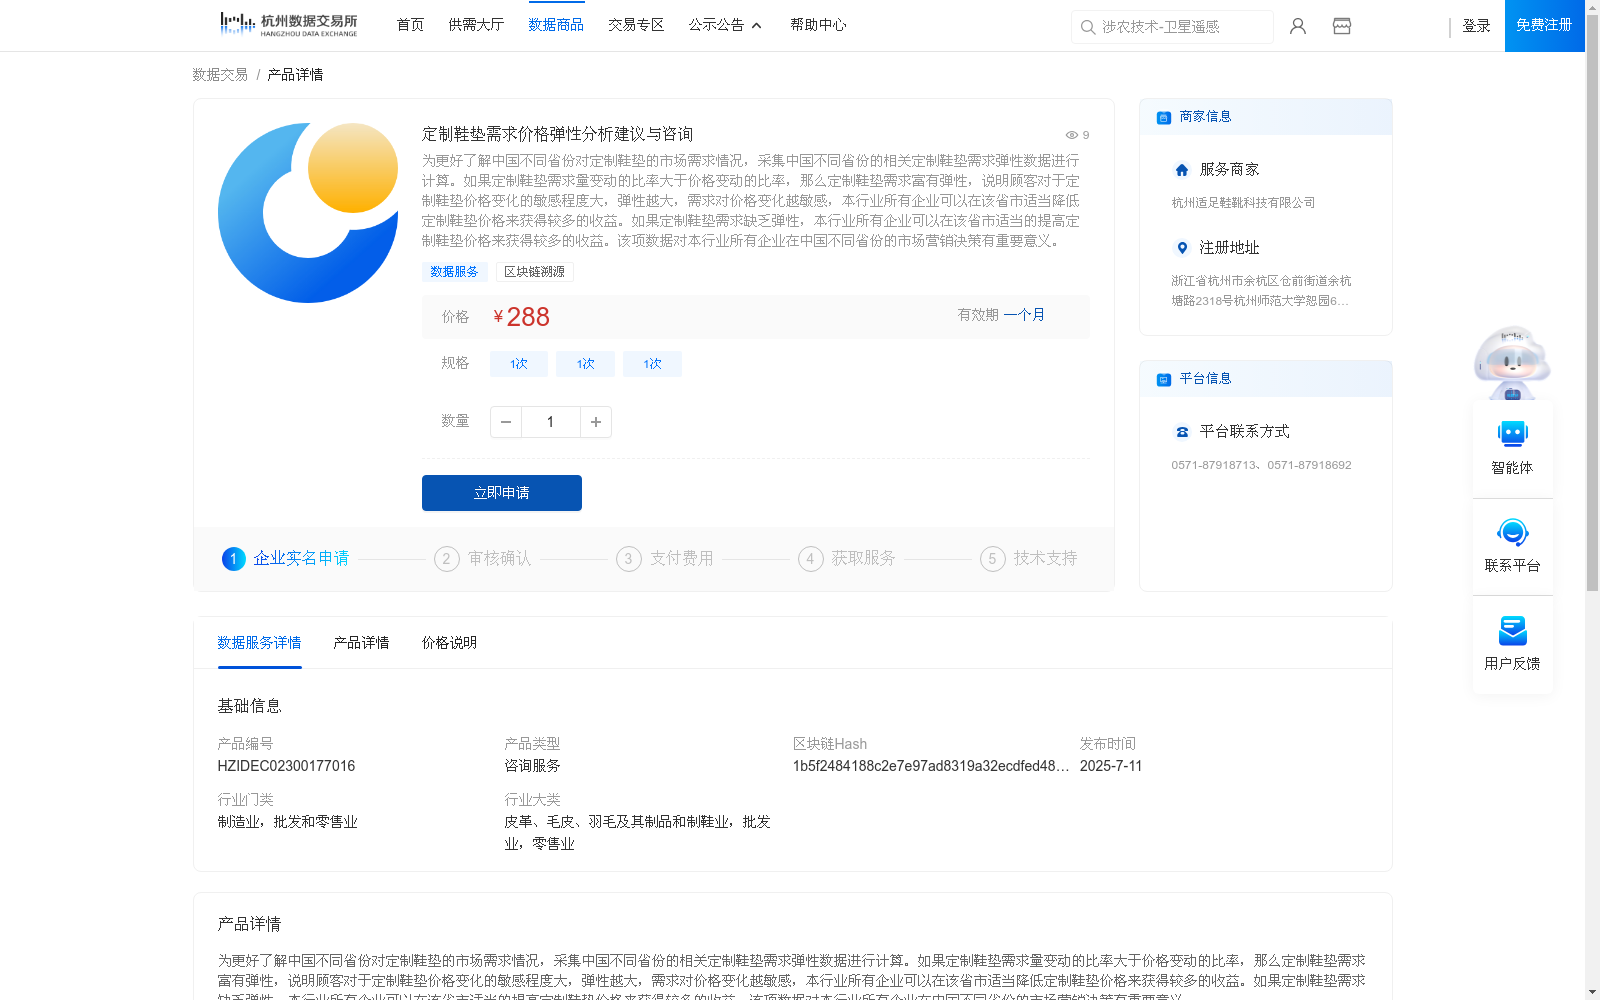Viewport: 1600px width, 1000px height.
Task: Click the registered address text 浙江省杭州市余杭区
Action: [1261, 291]
